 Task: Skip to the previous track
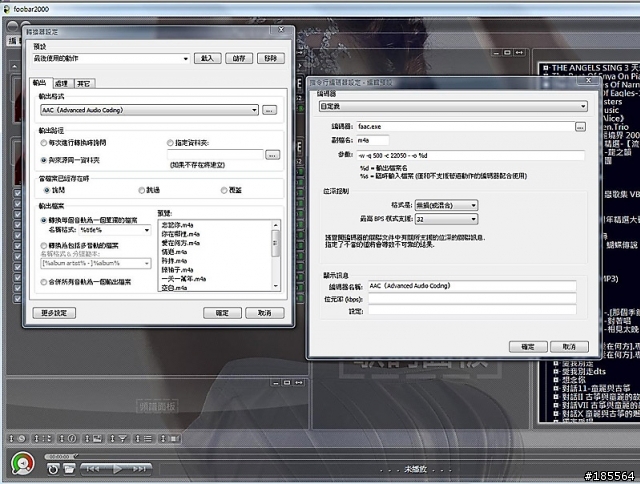(x=92, y=469)
